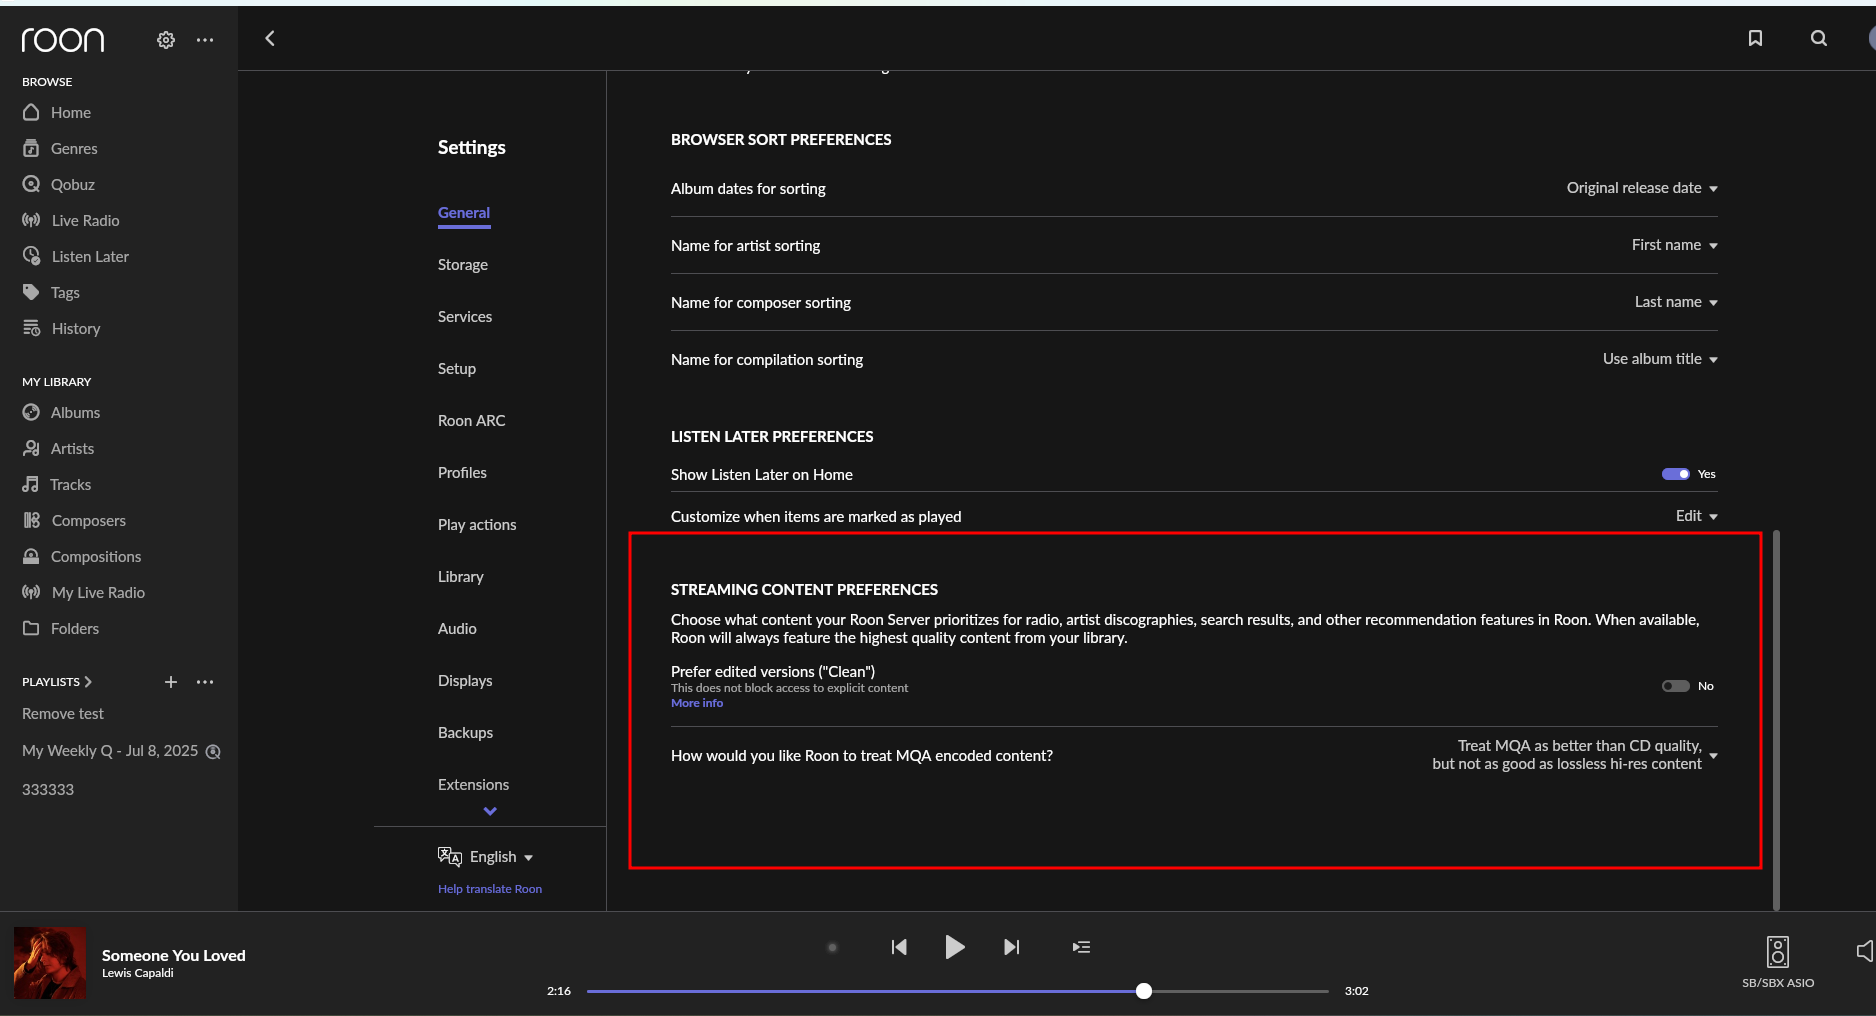The height and width of the screenshot is (1016, 1876).
Task: Open the Audio settings tab
Action: pyautogui.click(x=457, y=629)
